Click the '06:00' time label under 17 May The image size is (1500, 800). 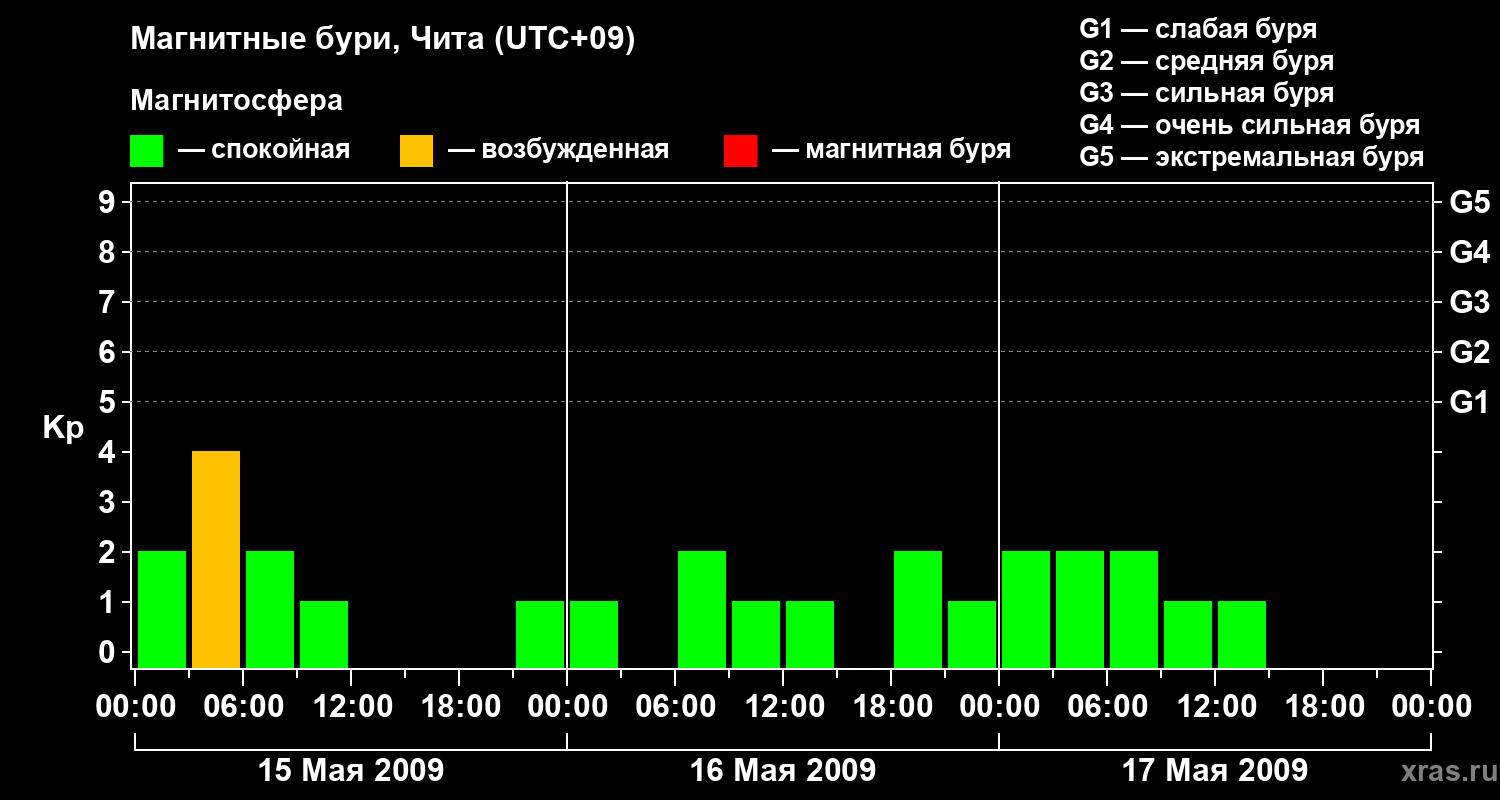pyautogui.click(x=1107, y=706)
